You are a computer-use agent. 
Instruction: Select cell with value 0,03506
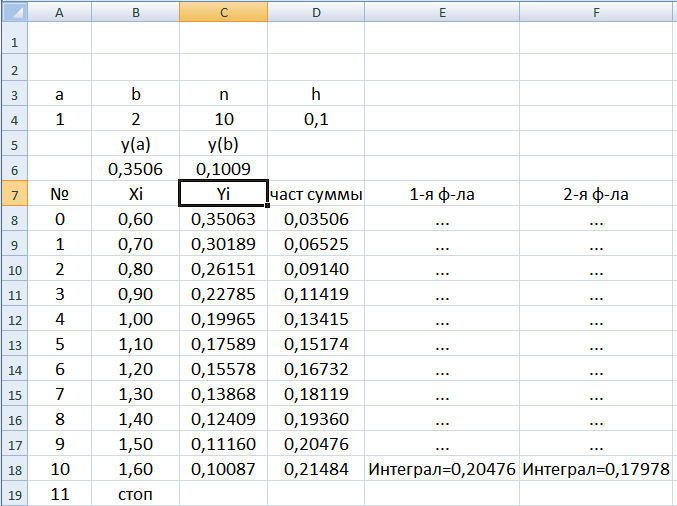click(316, 219)
